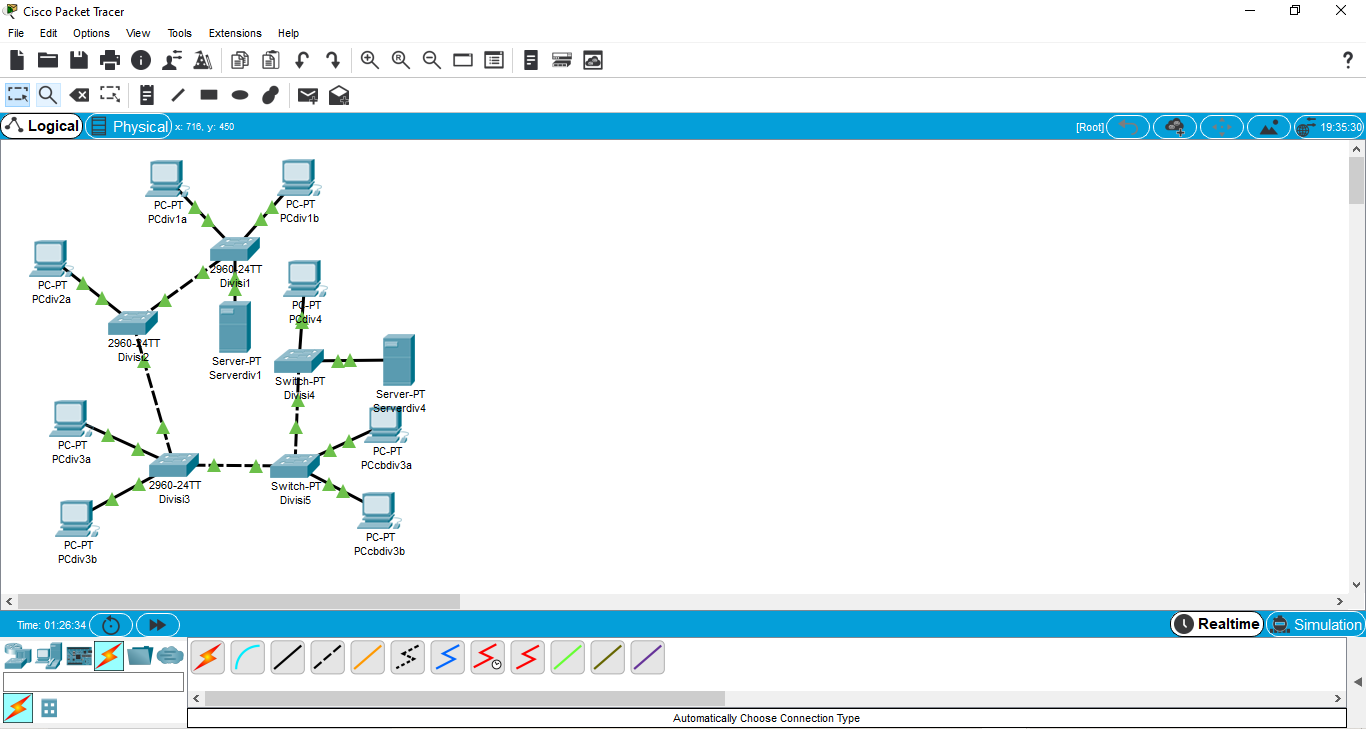Print the workspace with printer icon
This screenshot has width=1366, height=729.
coord(110,60)
